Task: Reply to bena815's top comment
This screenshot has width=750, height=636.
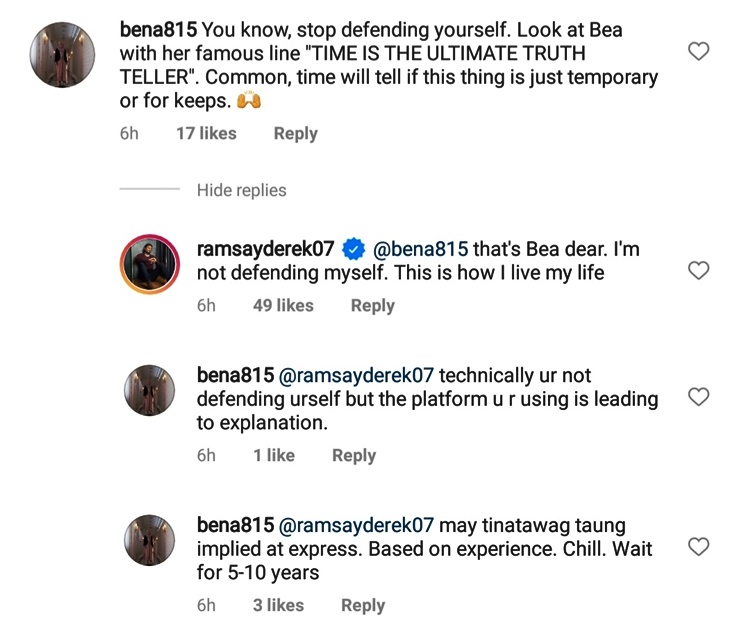Action: coord(295,133)
